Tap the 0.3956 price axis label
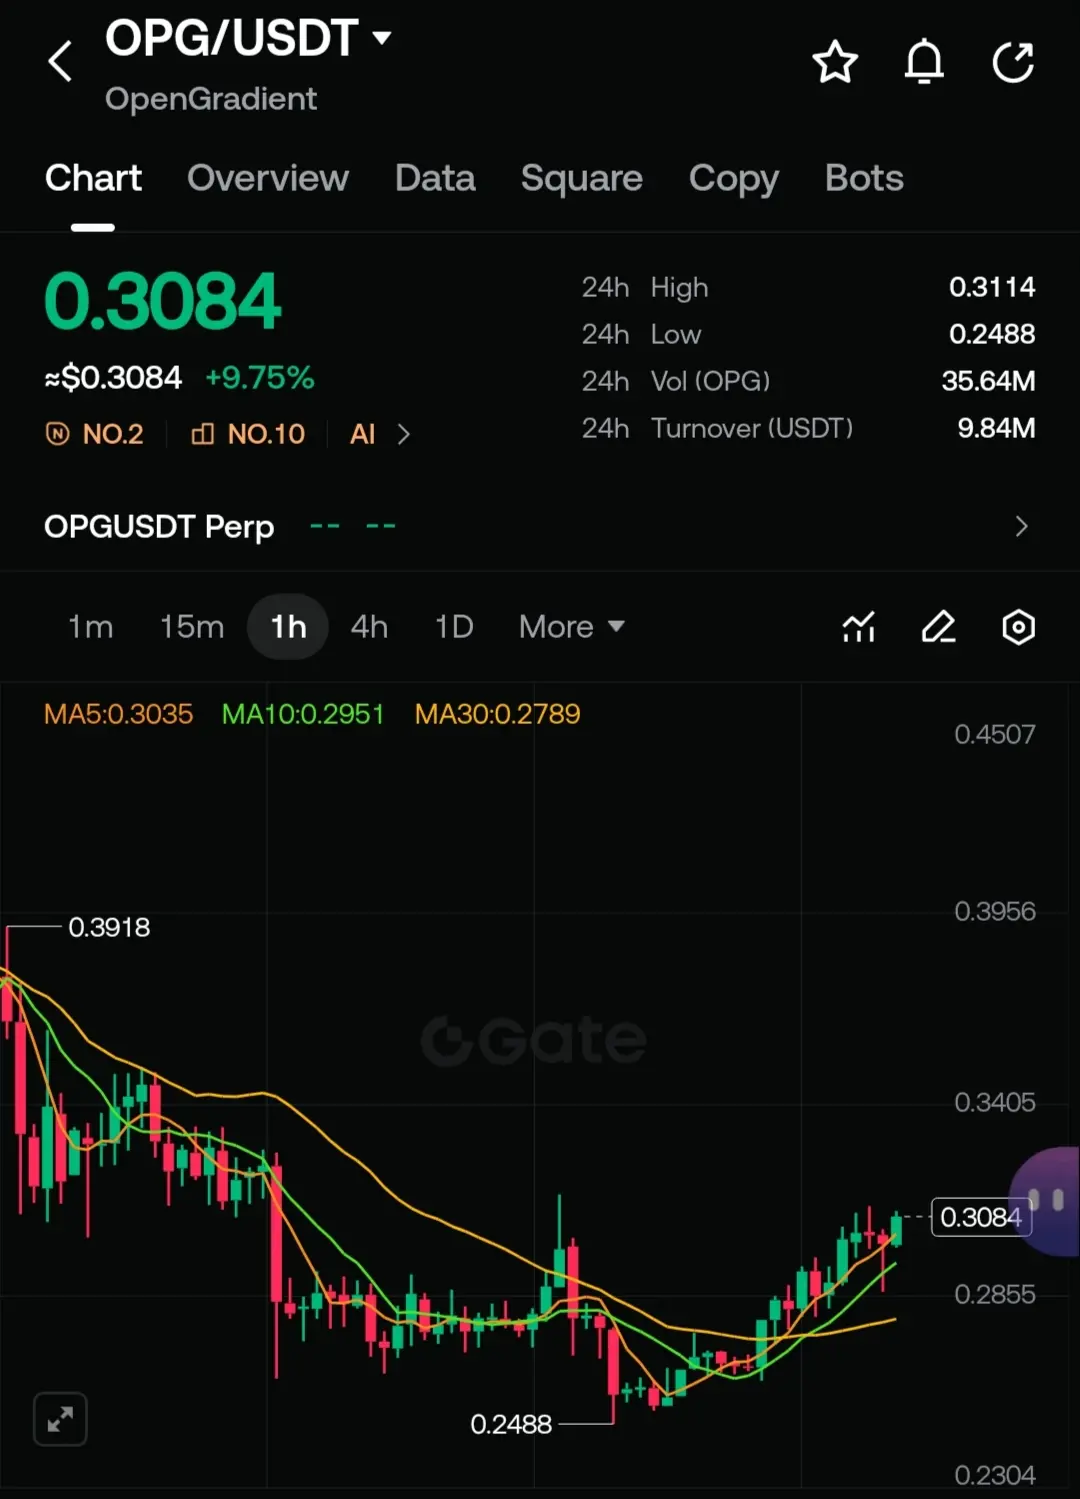The width and height of the screenshot is (1080, 1499). click(x=995, y=911)
